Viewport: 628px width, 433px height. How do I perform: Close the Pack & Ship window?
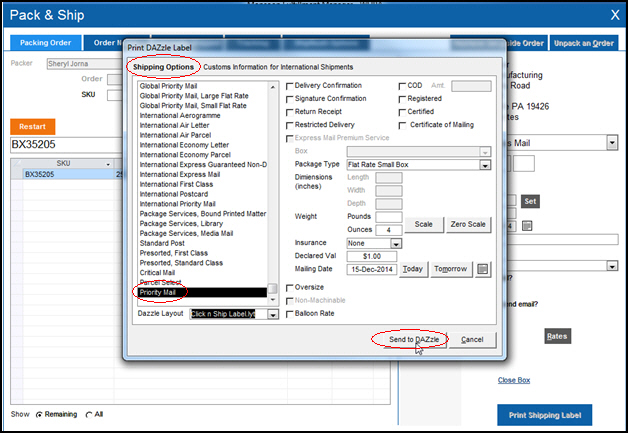pos(615,15)
